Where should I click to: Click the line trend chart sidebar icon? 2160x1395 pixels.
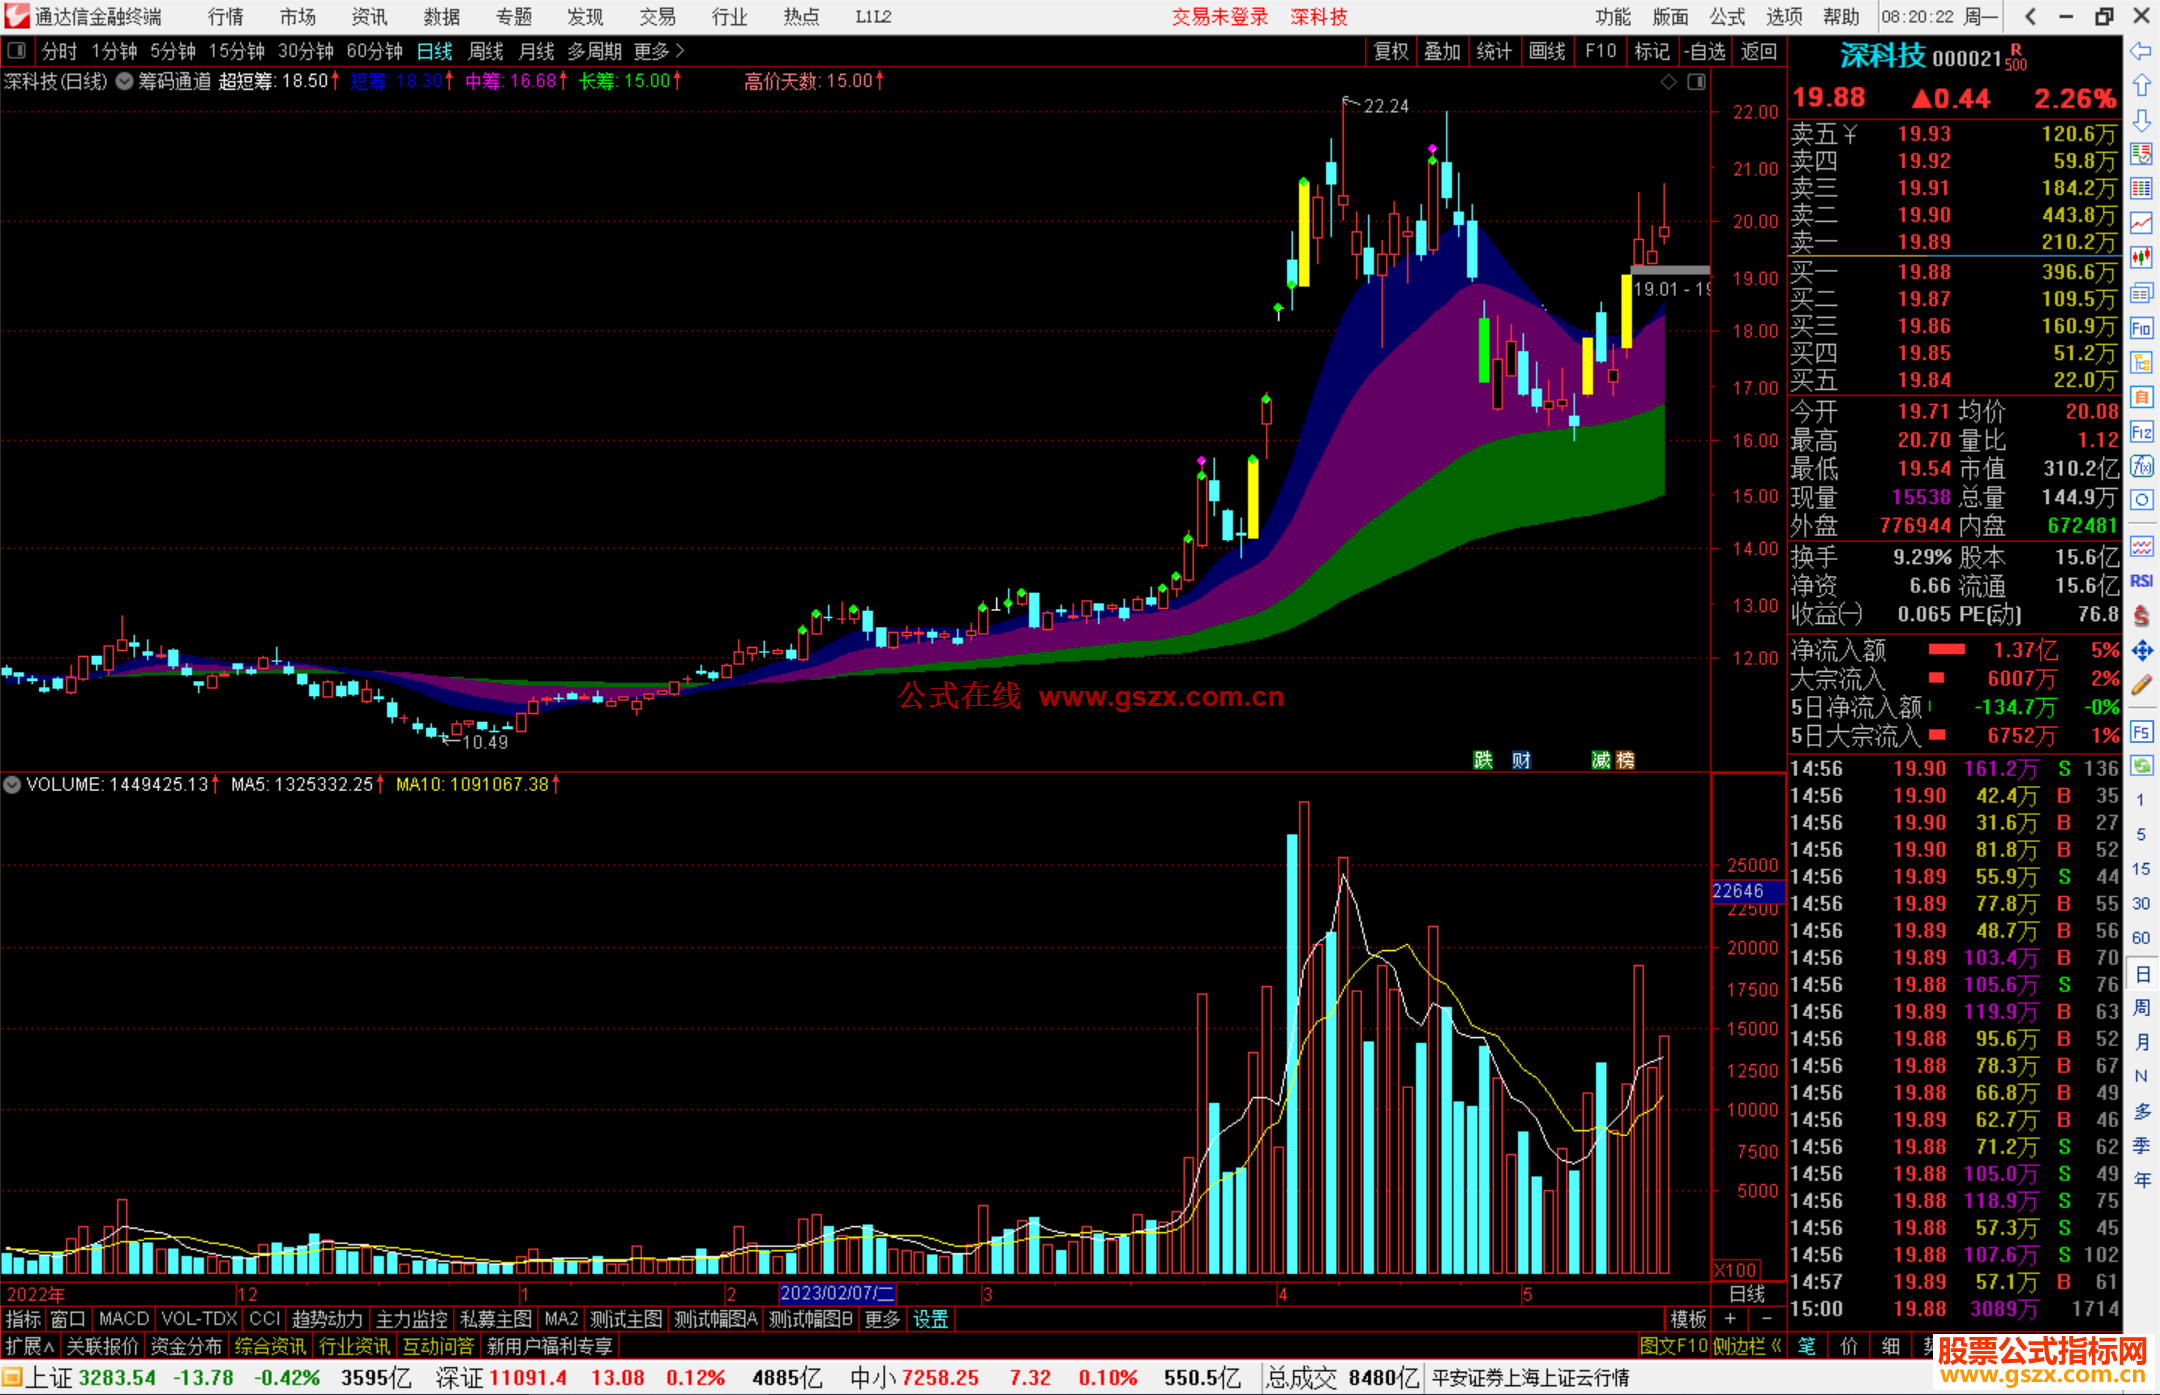(x=2141, y=223)
